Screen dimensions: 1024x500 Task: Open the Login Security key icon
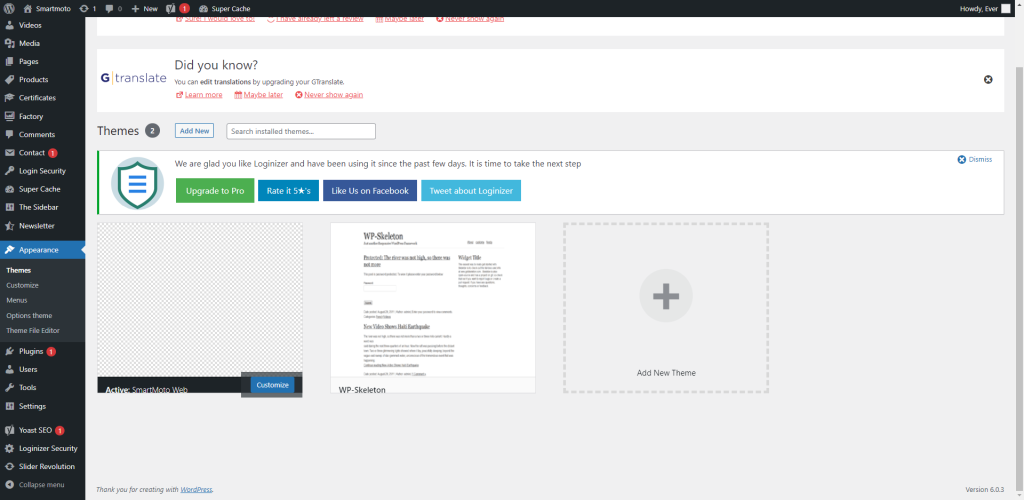[9, 171]
